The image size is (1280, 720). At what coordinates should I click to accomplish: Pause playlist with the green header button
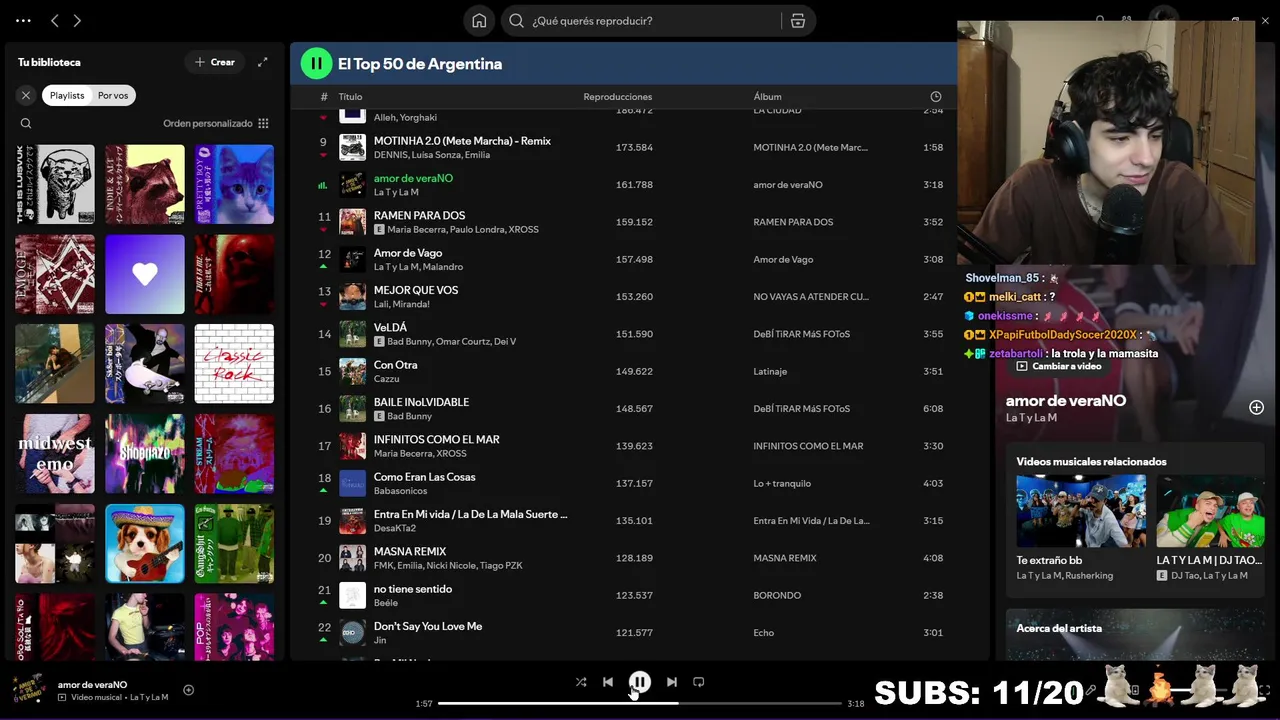316,63
